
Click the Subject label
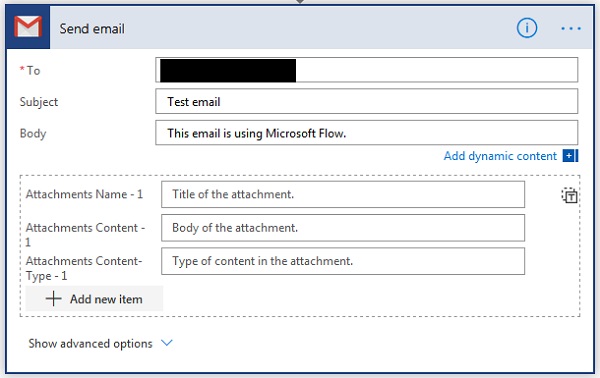[39, 102]
